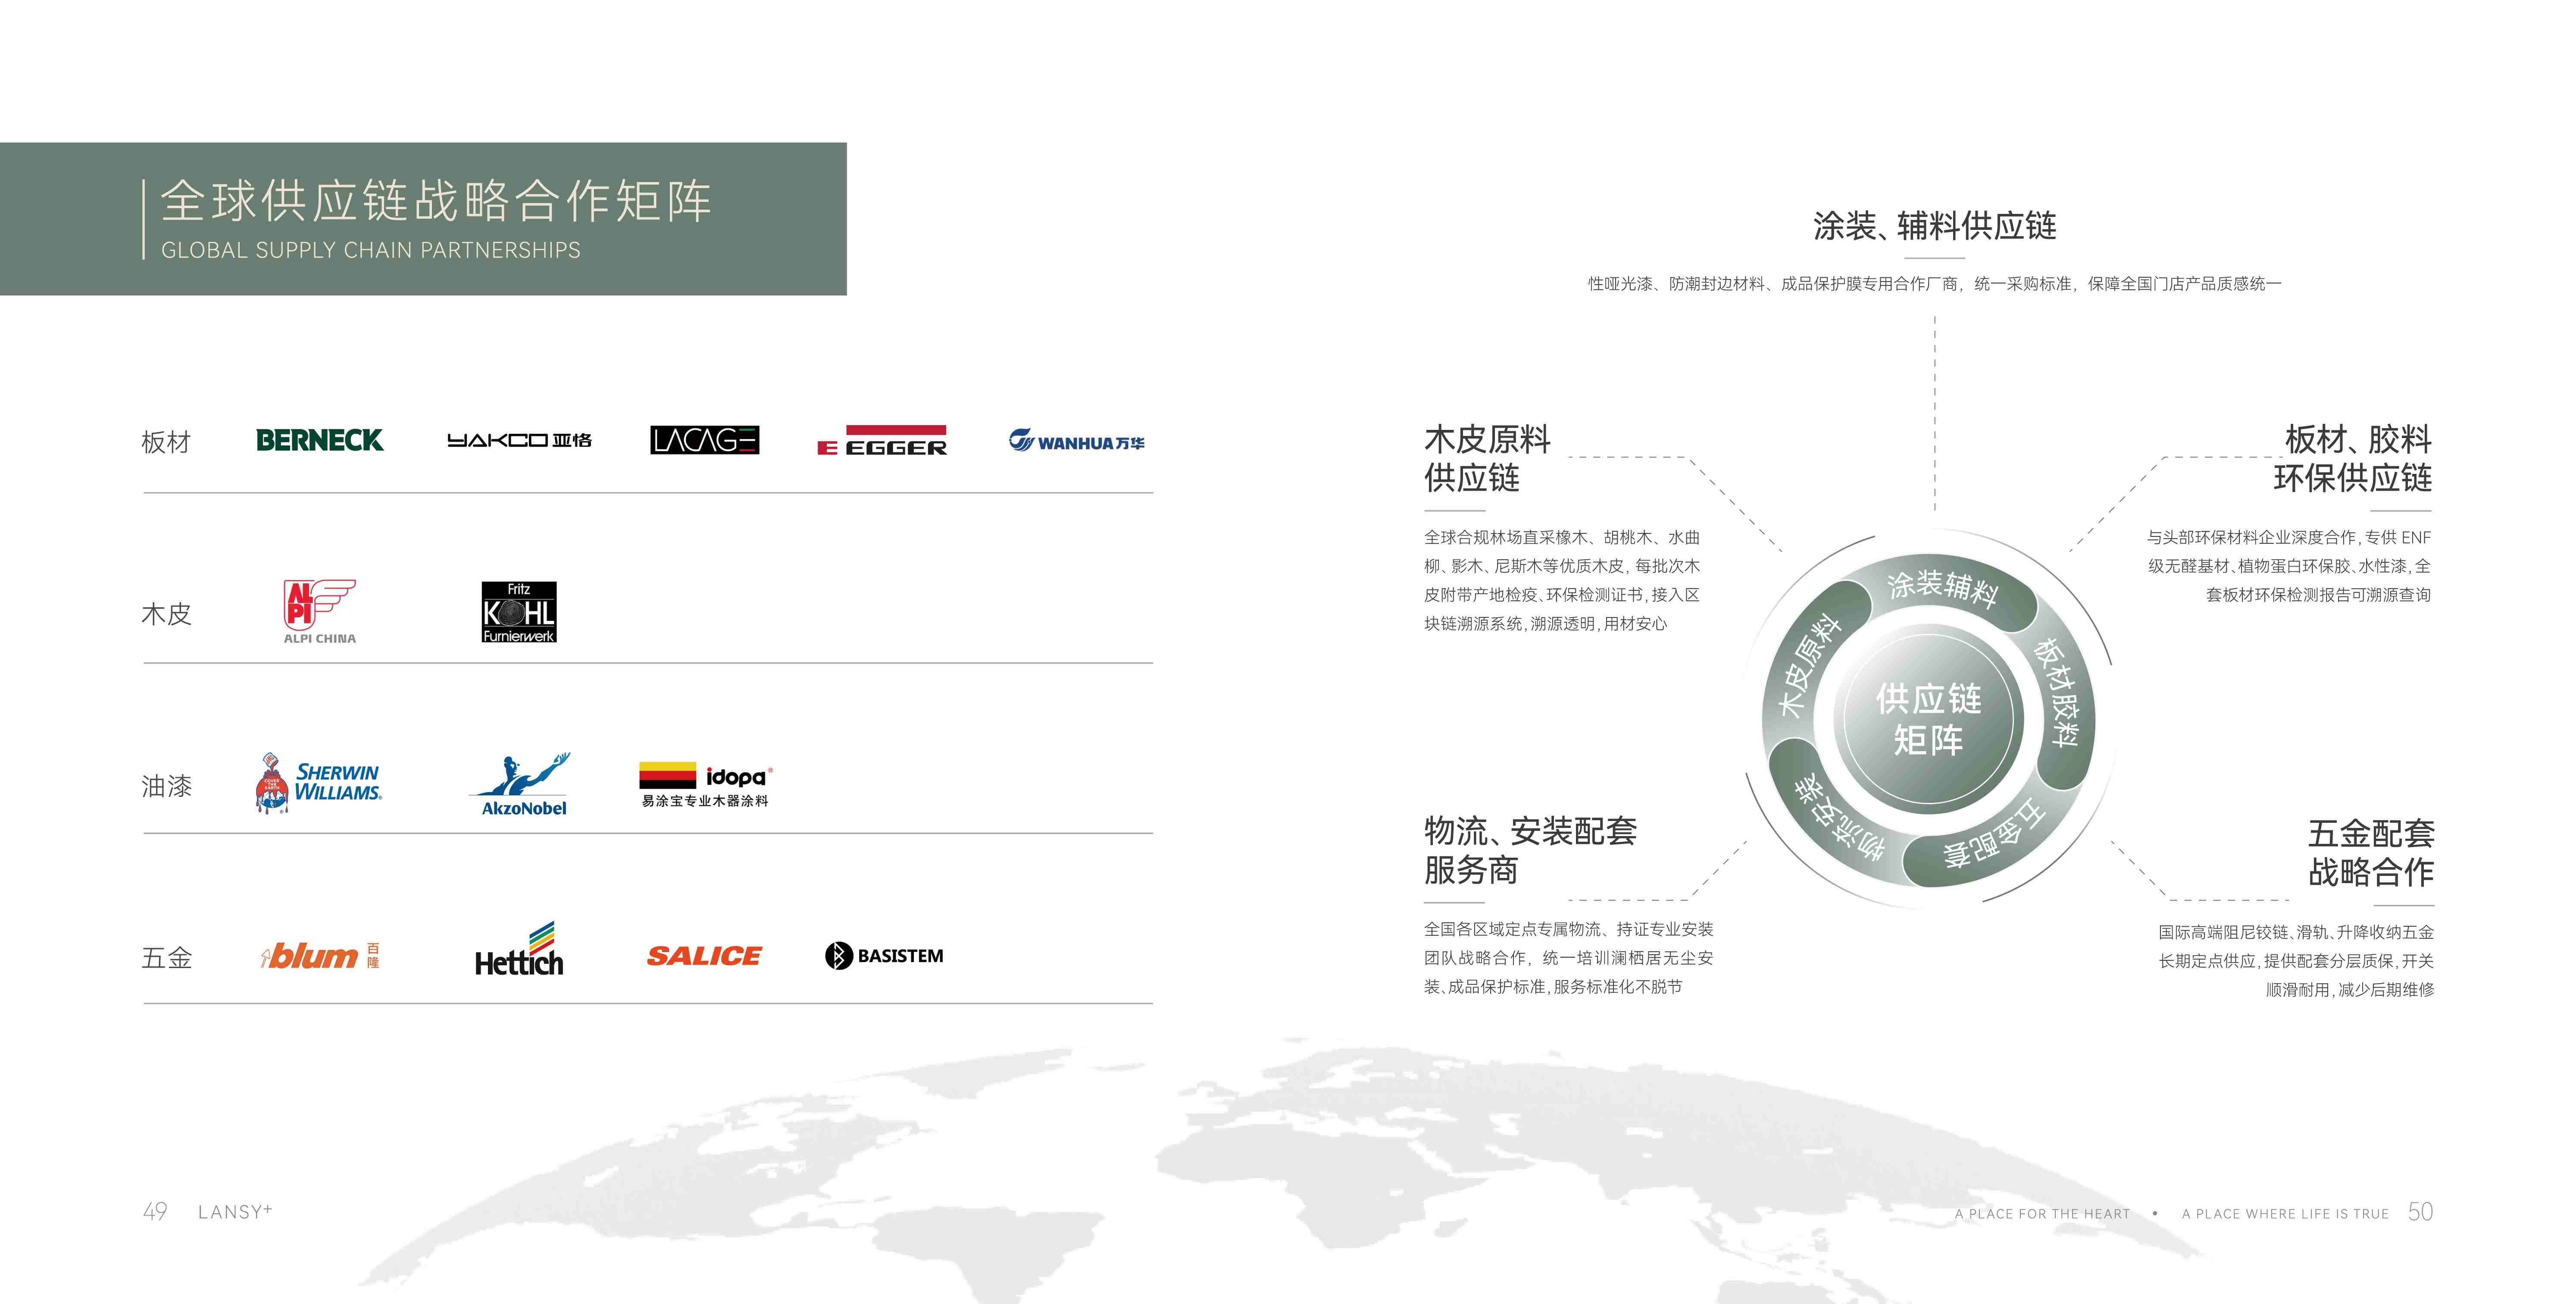
Task: Select the heading 木皮原料供应链
Action: (1488, 458)
